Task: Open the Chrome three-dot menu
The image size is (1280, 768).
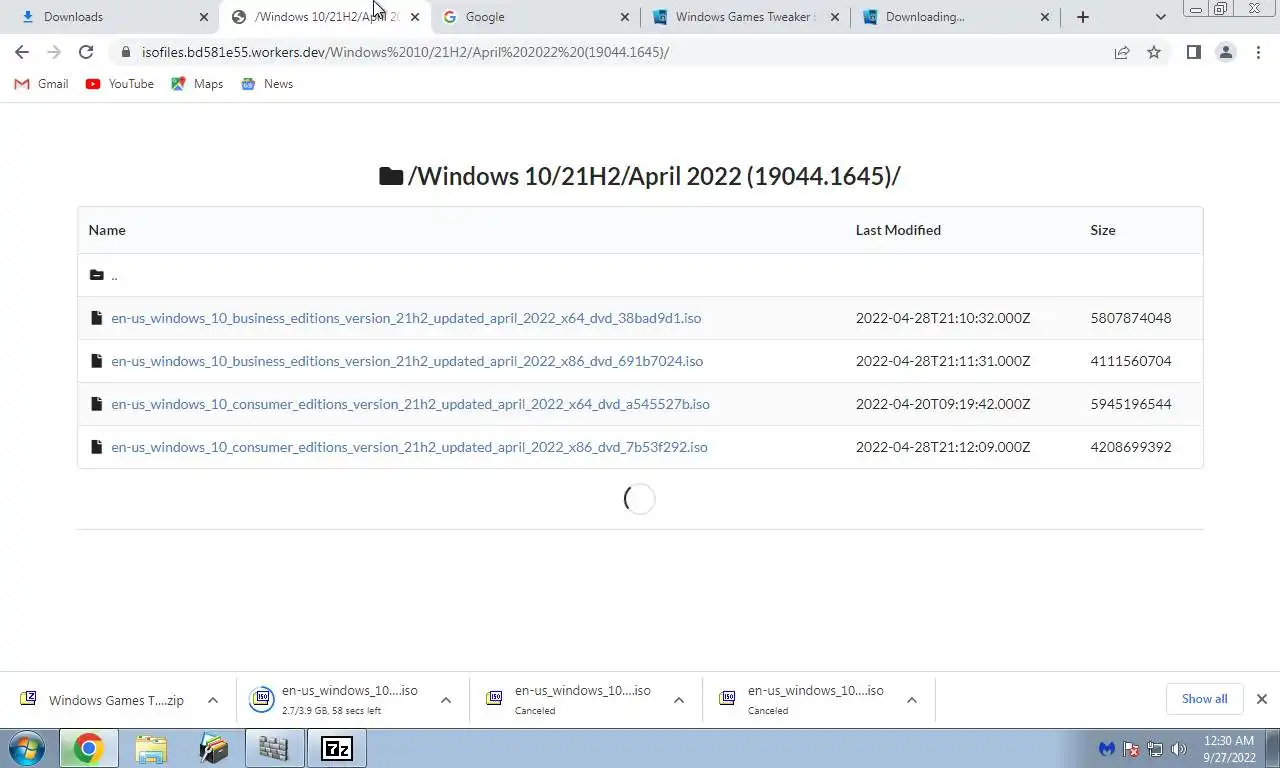Action: (x=1258, y=52)
